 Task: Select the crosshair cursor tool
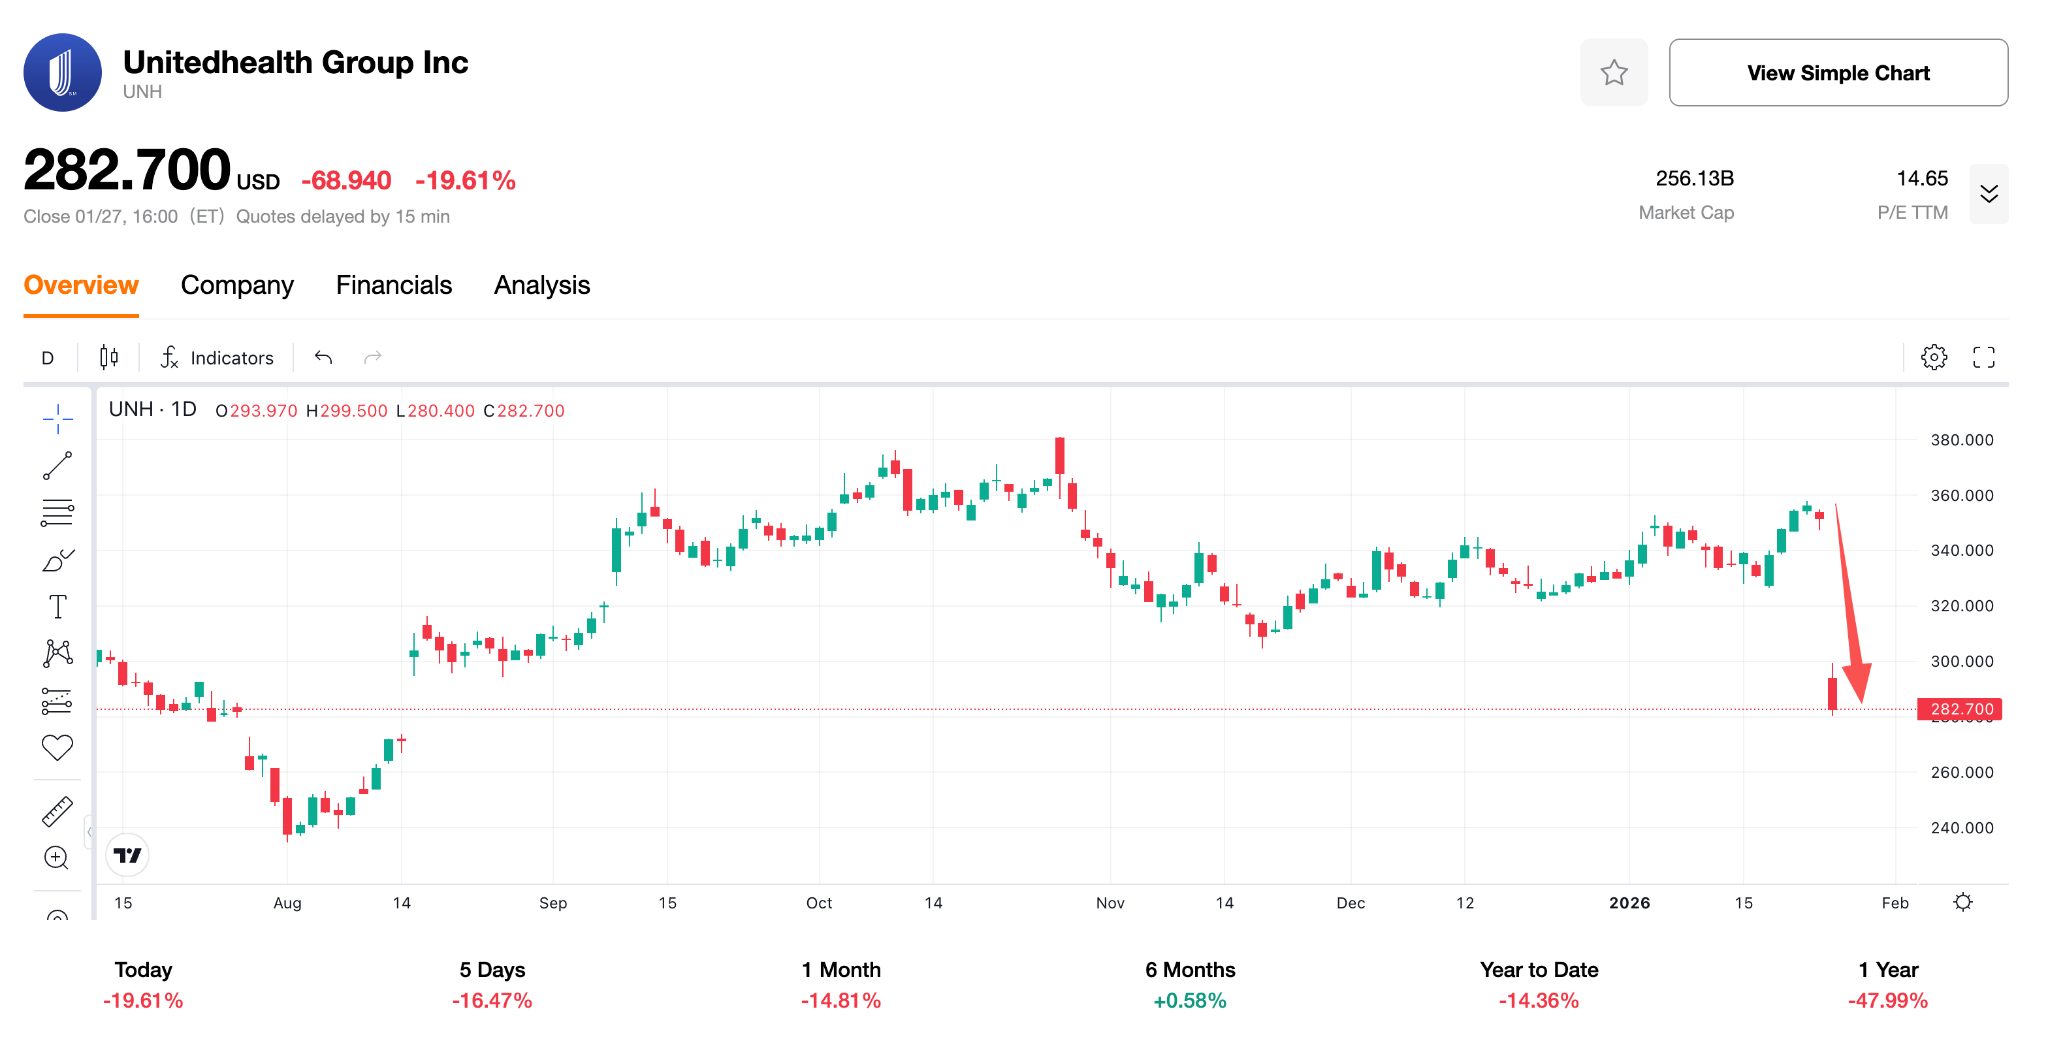click(57, 419)
